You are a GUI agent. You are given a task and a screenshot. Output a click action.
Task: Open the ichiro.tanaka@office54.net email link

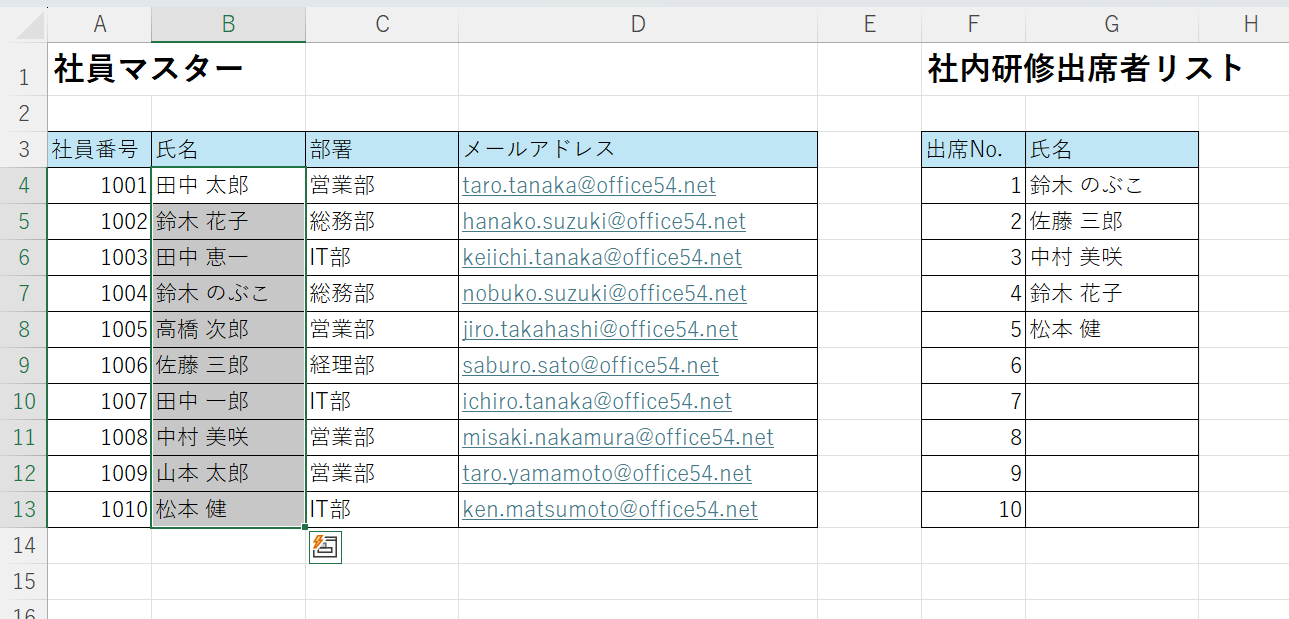597,402
